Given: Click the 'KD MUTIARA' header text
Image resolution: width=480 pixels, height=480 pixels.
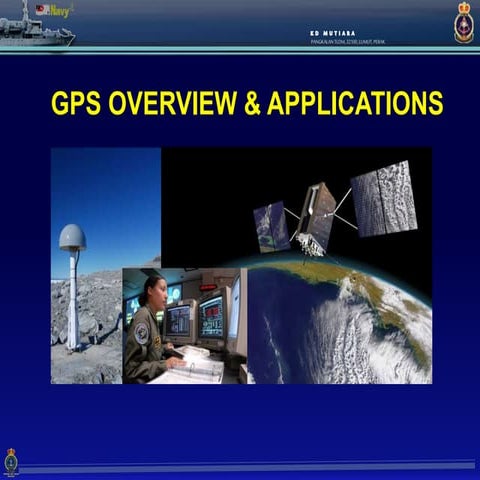Looking at the screenshot, I should tap(333, 33).
